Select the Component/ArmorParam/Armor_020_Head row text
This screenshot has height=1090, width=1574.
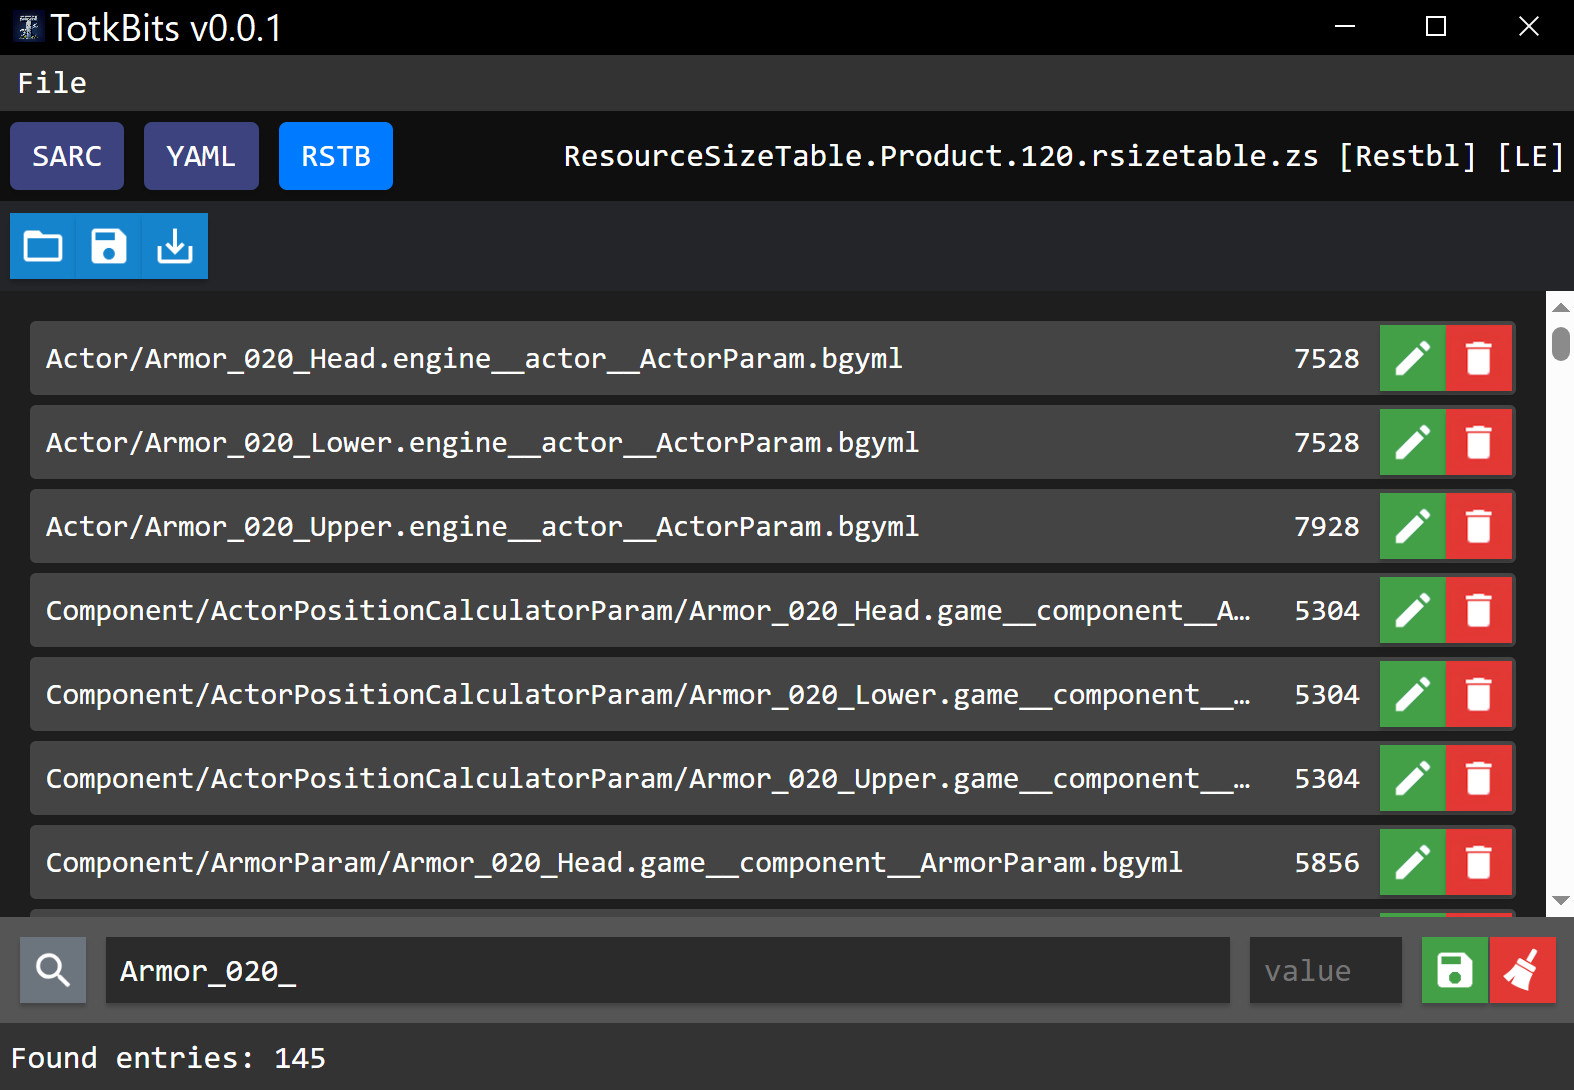tap(614, 862)
